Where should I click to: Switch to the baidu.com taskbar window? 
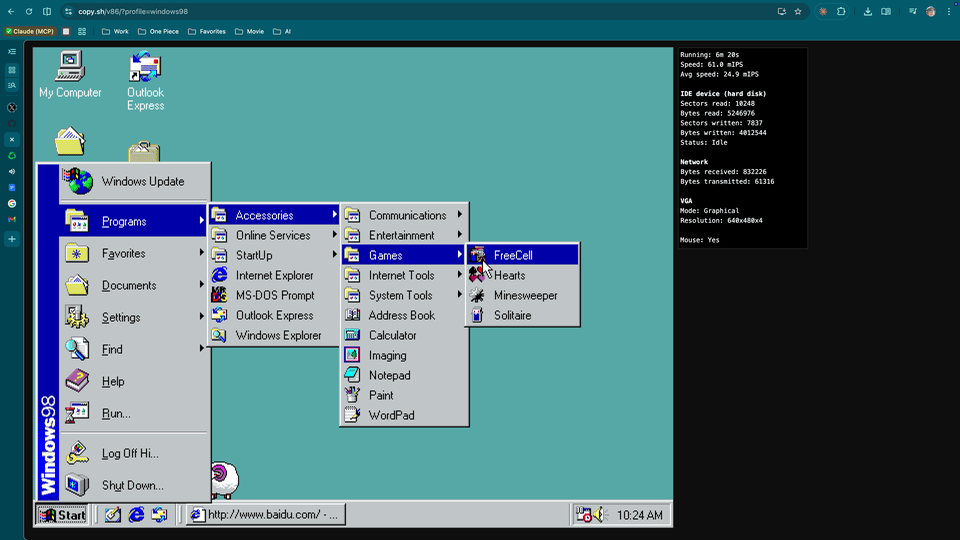266,515
